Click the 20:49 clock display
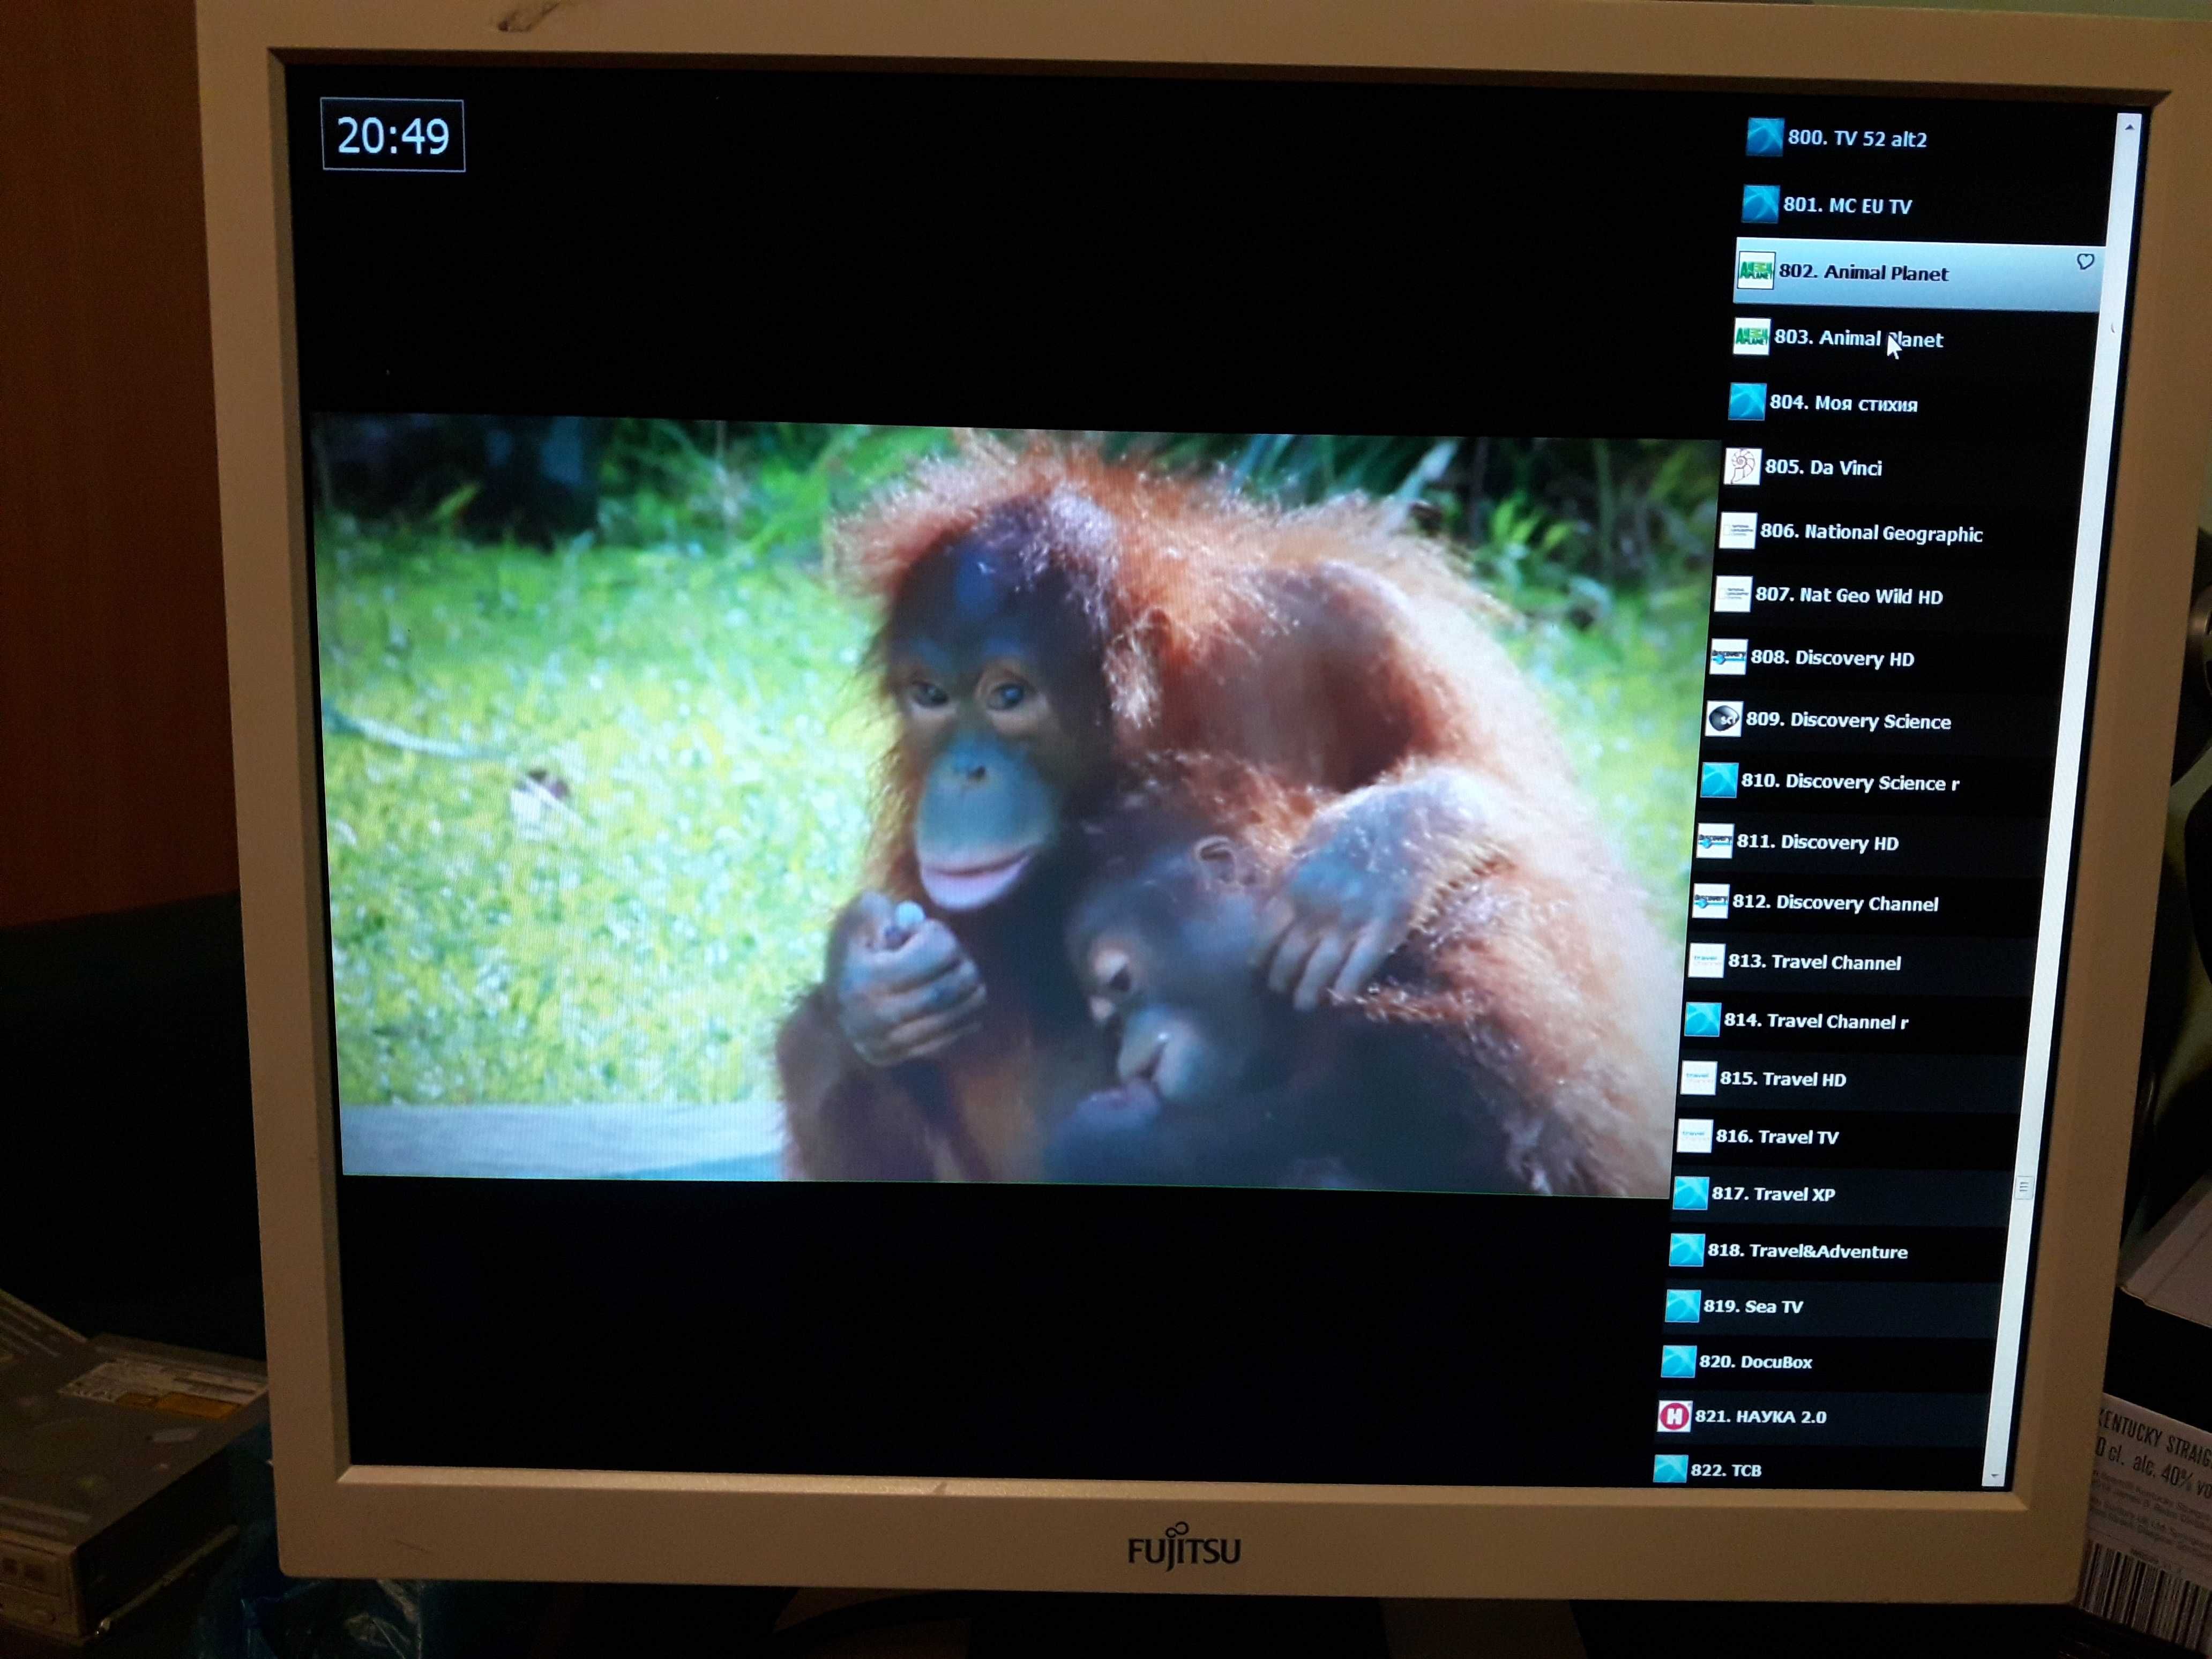Viewport: 2212px width, 1659px height. 393,135
